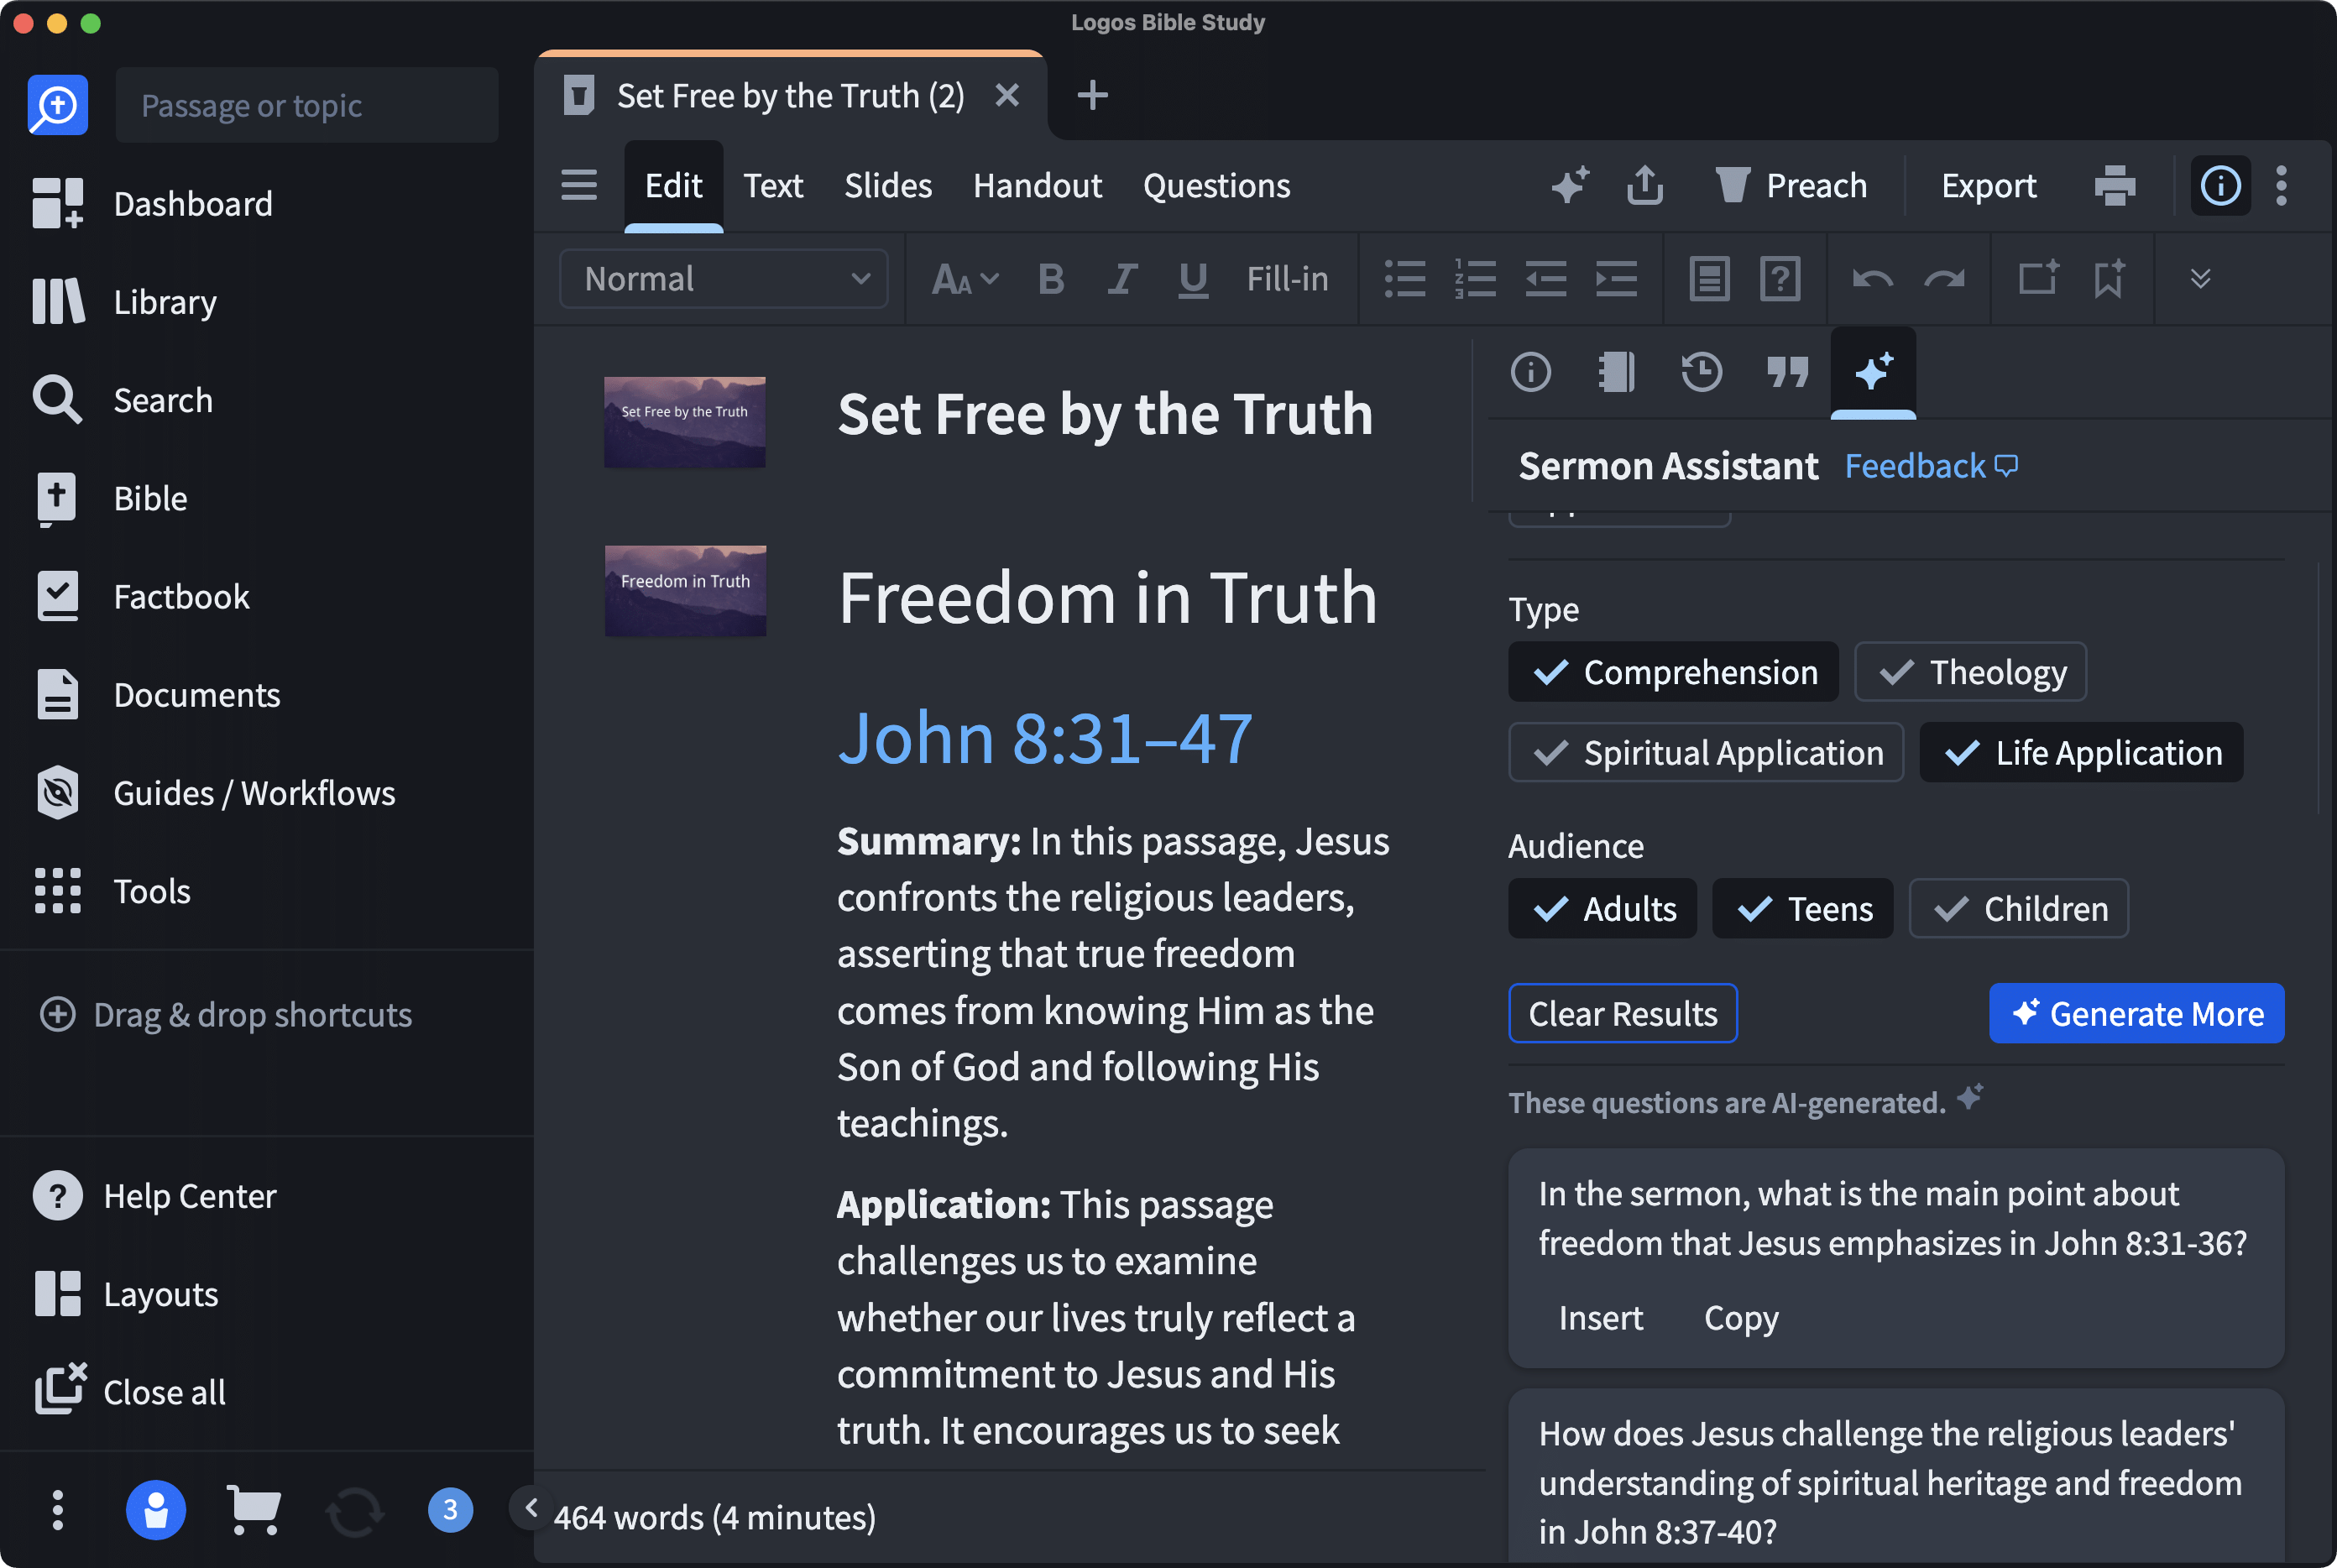Screen dimensions: 2337x1568
Task: Click the share upload icon
Action: (1645, 185)
